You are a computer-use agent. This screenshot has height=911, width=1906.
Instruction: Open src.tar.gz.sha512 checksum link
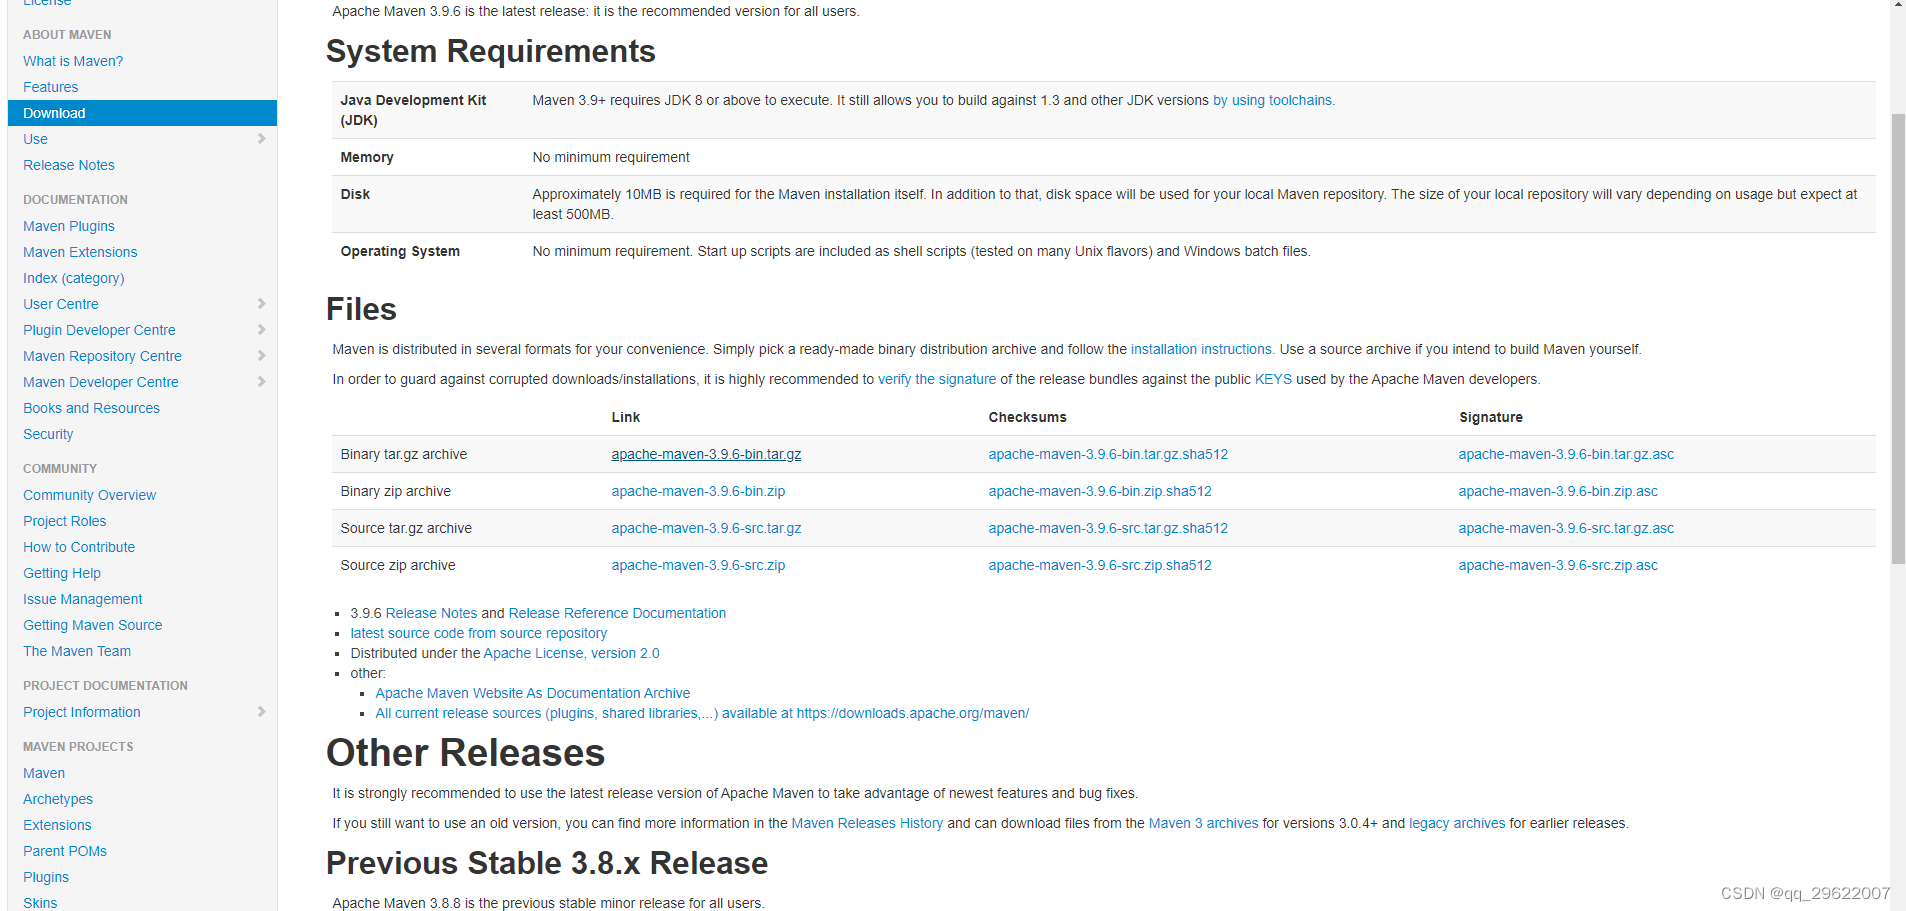click(1108, 528)
